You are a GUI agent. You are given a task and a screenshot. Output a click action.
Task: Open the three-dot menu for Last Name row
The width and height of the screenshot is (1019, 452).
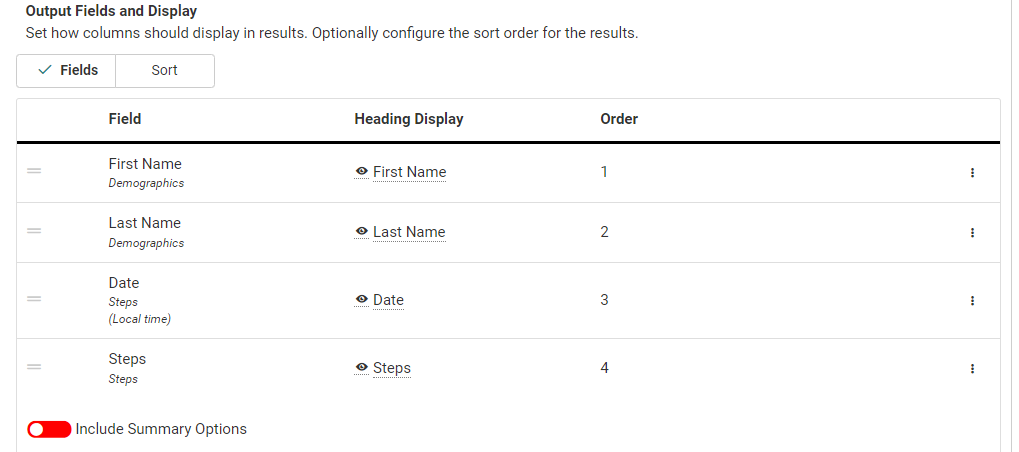pos(972,233)
